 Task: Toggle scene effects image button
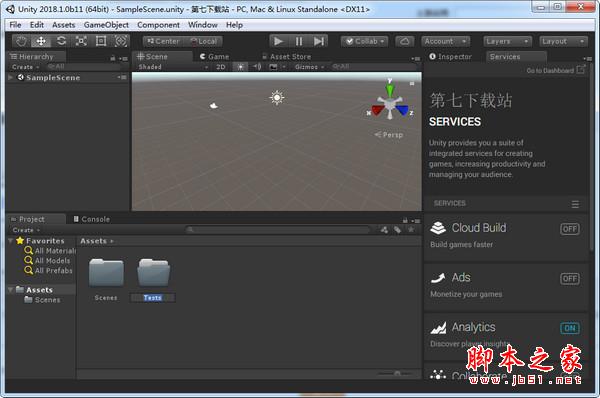pyautogui.click(x=273, y=67)
